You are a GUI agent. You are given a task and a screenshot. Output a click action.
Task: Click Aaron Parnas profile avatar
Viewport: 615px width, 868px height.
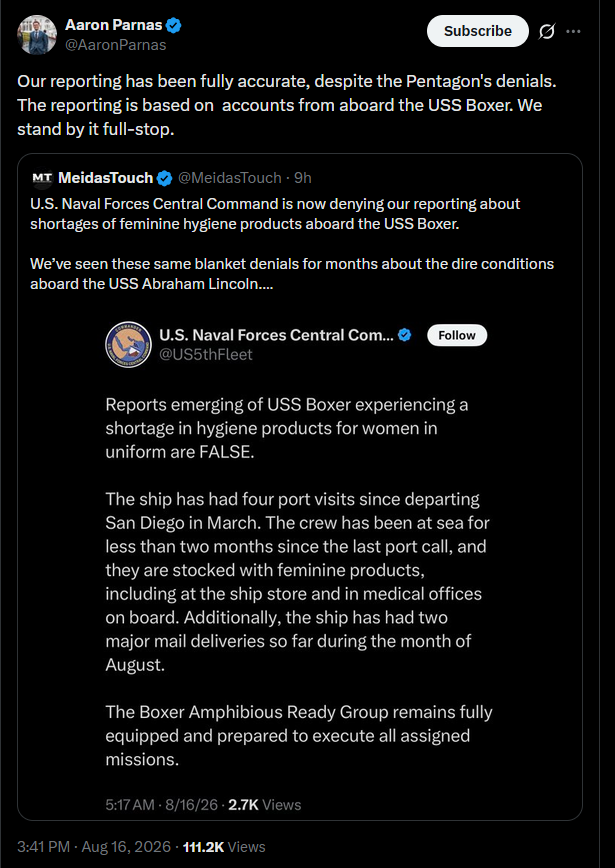click(37, 35)
